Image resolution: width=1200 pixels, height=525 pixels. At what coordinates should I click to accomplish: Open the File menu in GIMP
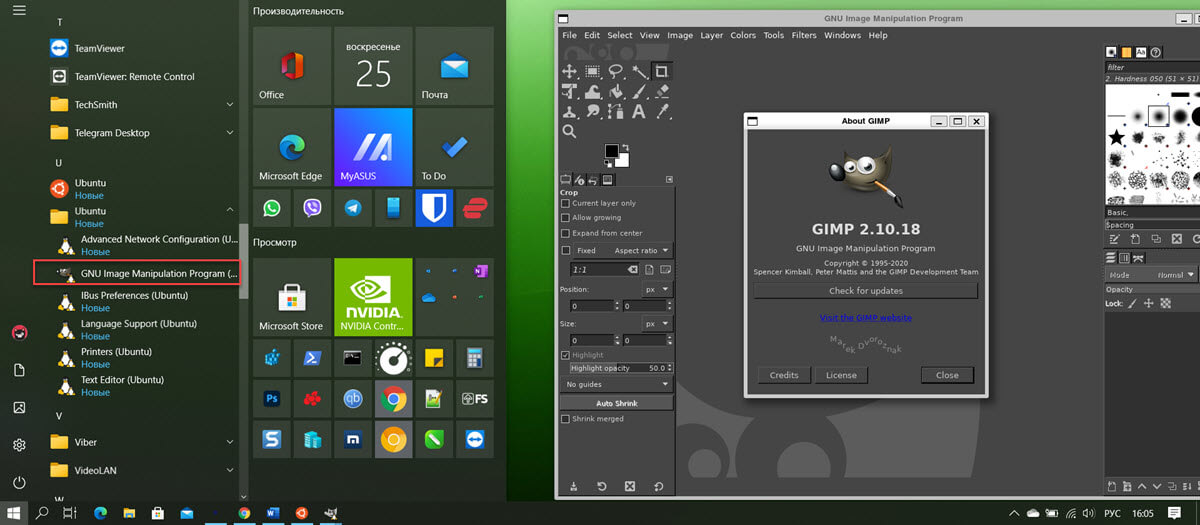569,35
